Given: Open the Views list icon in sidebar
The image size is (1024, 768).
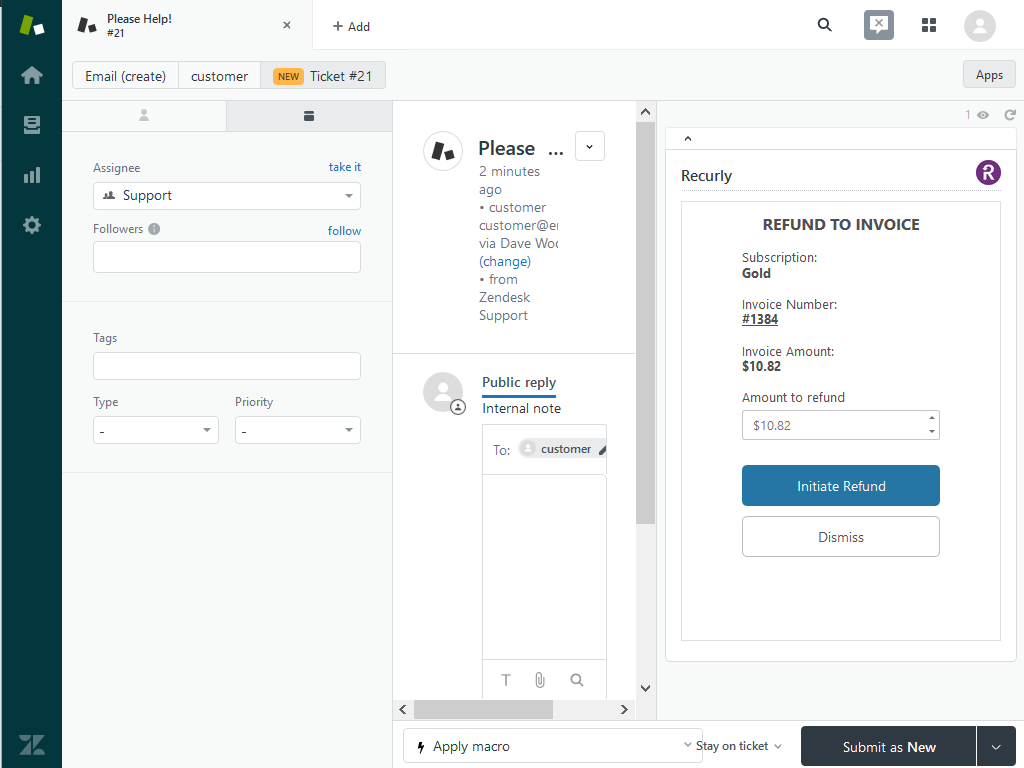Looking at the screenshot, I should tap(31, 125).
